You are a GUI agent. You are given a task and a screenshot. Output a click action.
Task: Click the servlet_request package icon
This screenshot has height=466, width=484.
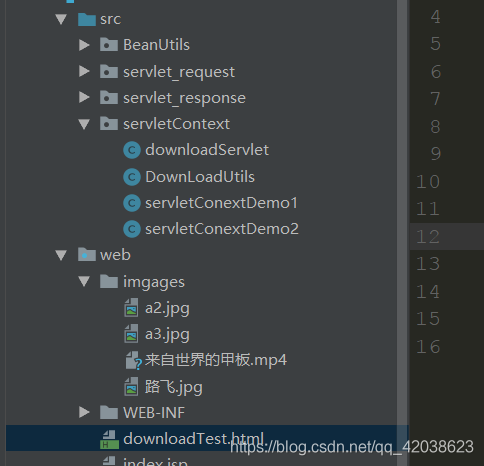[x=109, y=71]
